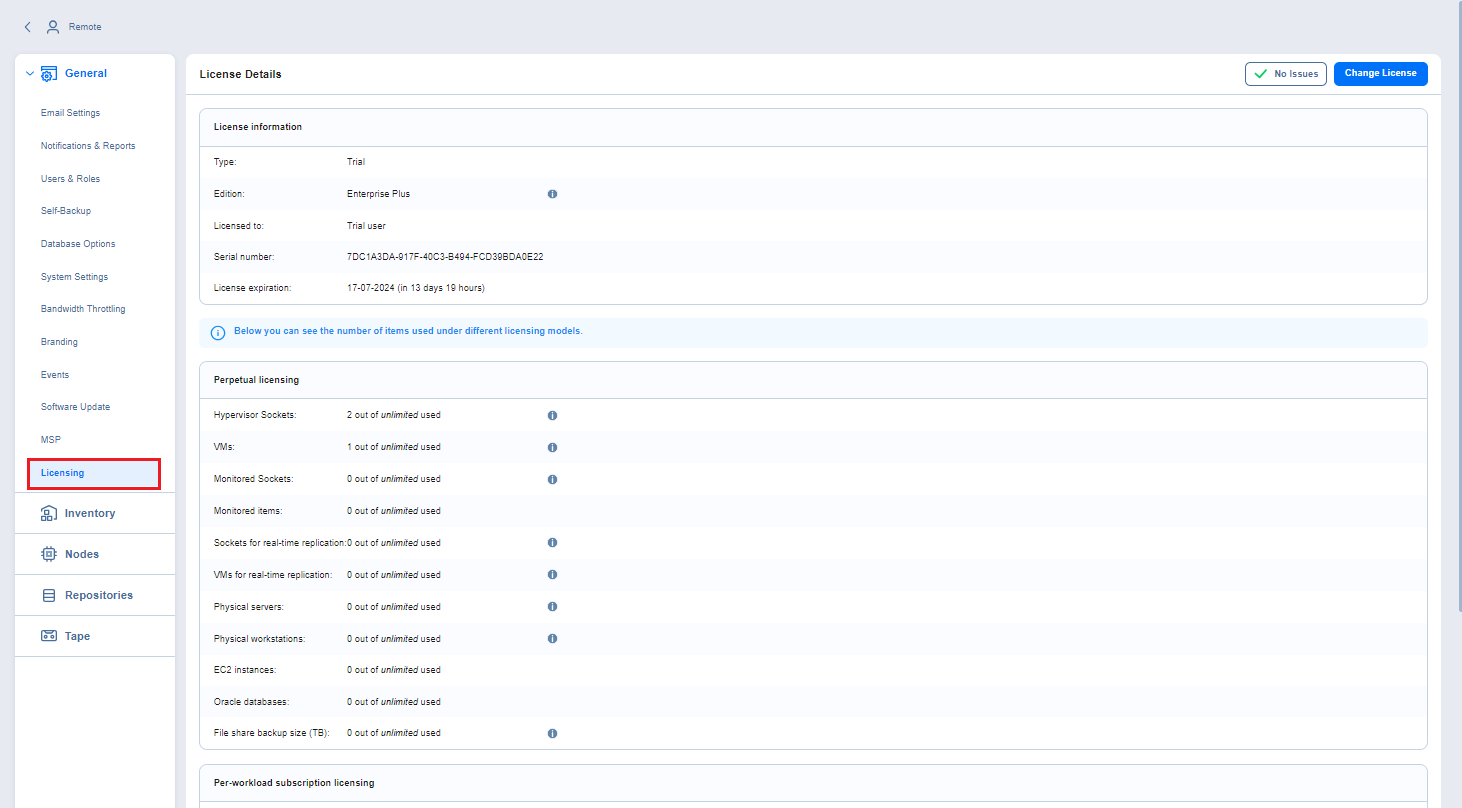The image size is (1462, 808).
Task: Click info icon for Hypervisor Sockets row
Action: tap(552, 415)
